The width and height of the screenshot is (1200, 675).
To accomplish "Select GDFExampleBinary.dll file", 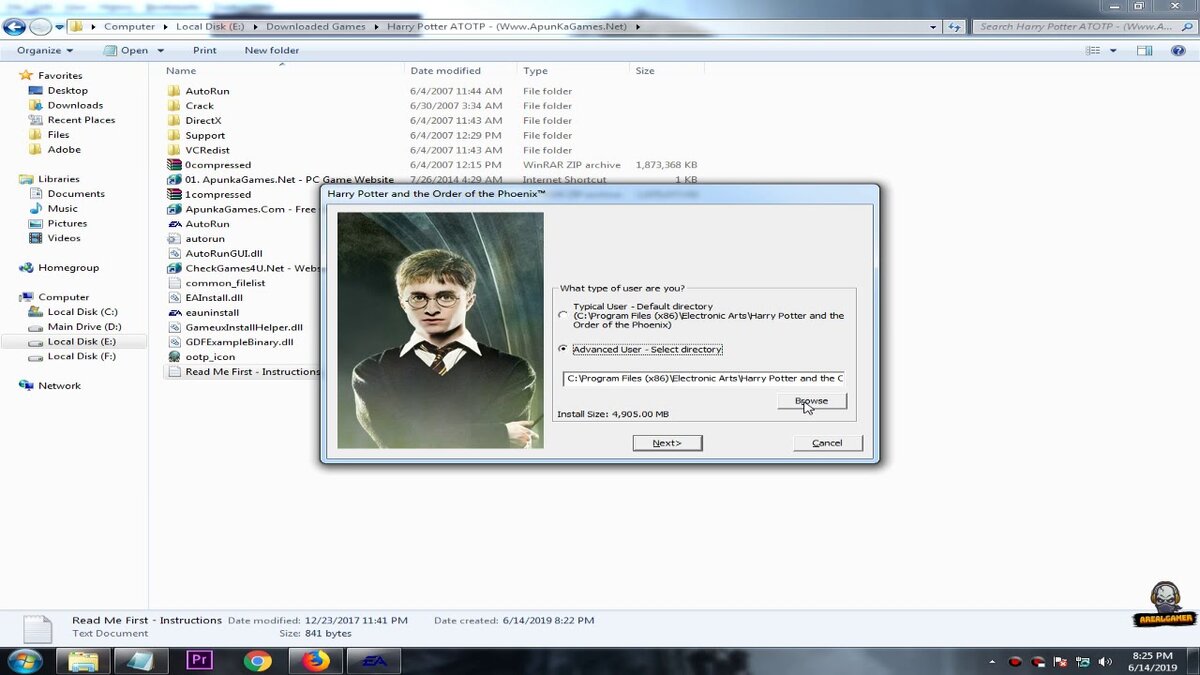I will click(239, 342).
